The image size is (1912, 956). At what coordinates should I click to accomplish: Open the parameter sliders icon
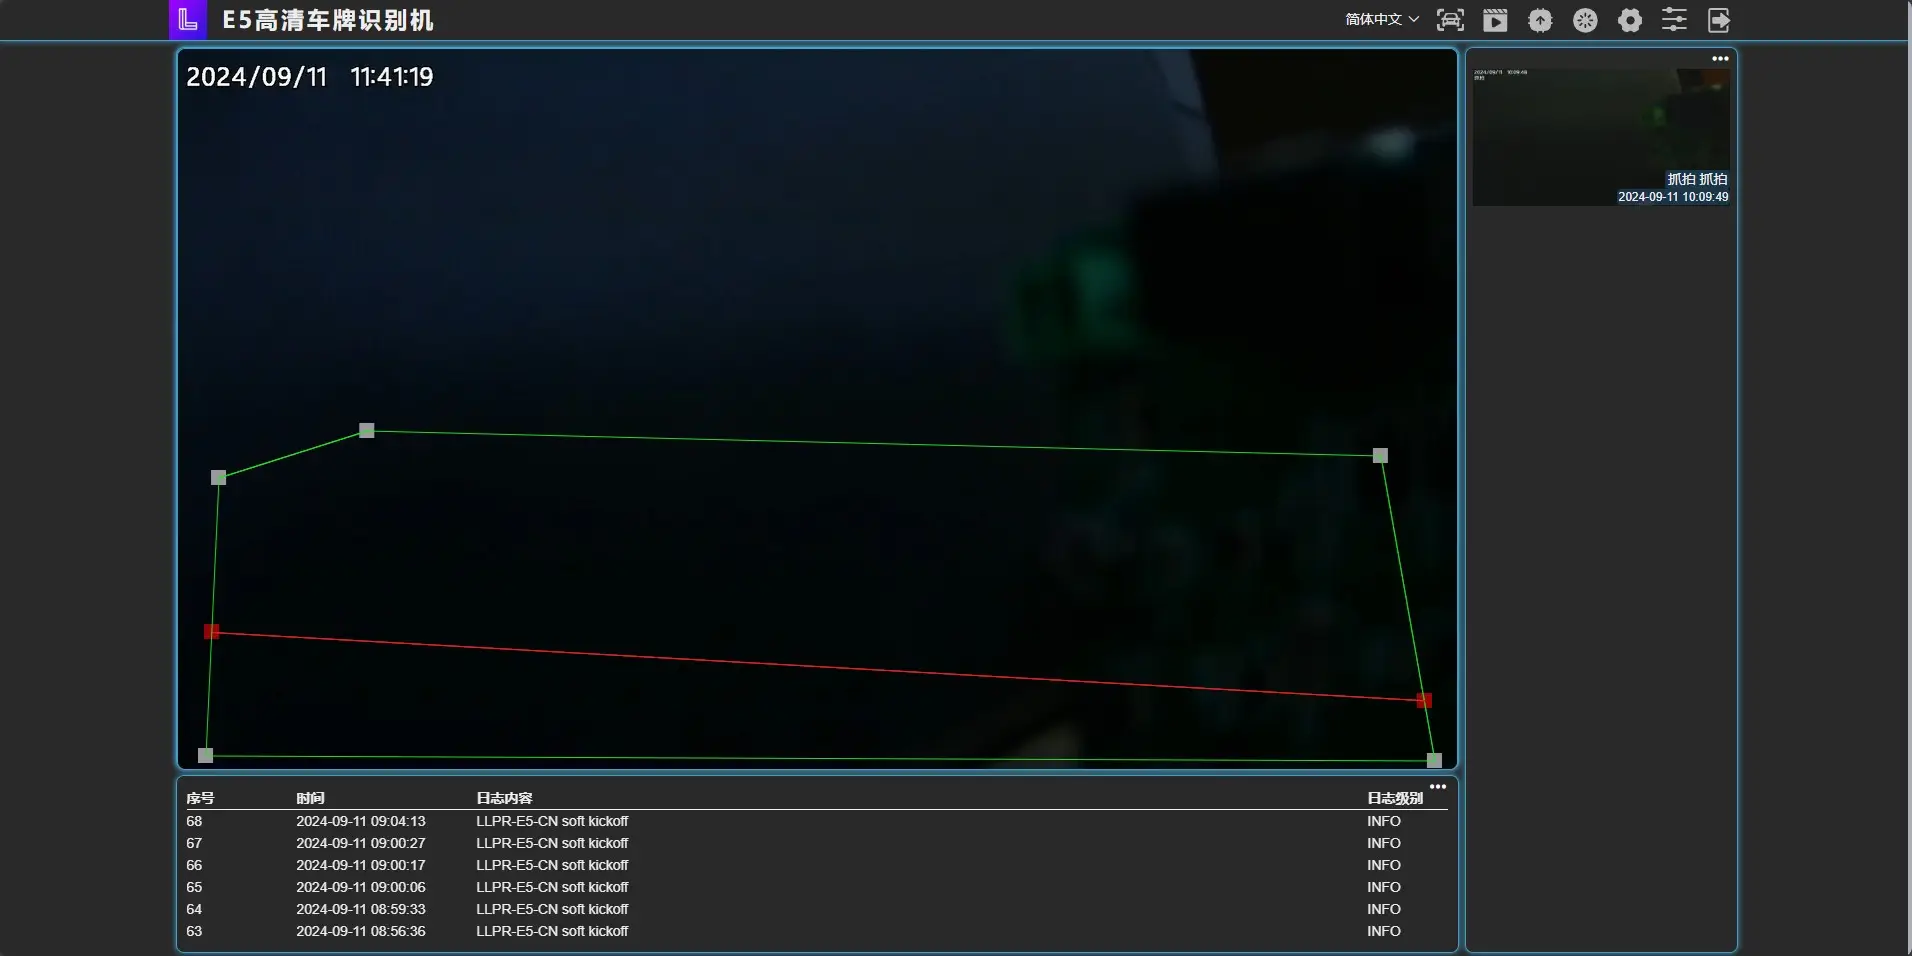1674,20
